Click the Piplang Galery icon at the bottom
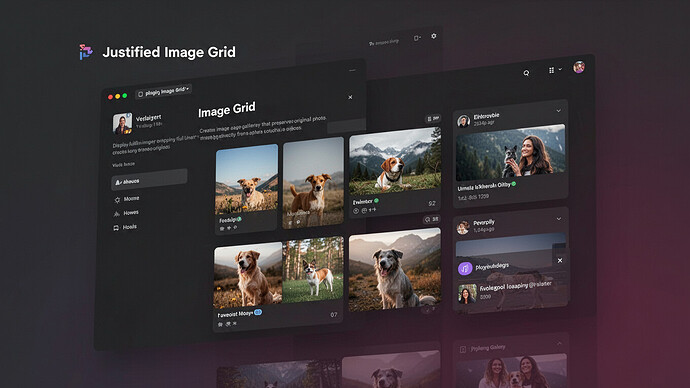Image resolution: width=690 pixels, height=388 pixels. [462, 349]
